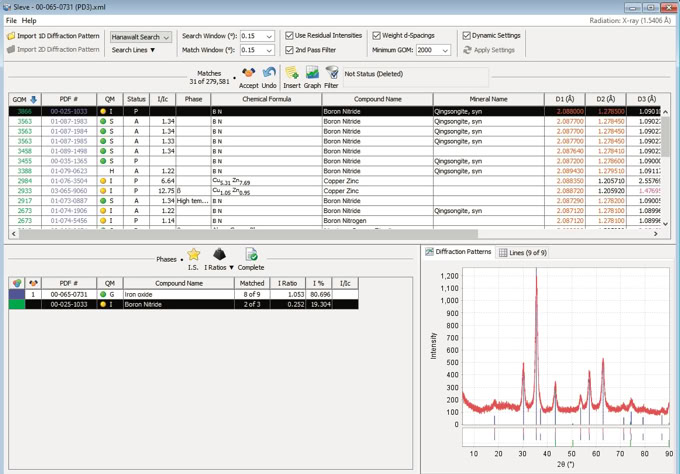Expand the Minimum GOM combo box

pyautogui.click(x=445, y=50)
